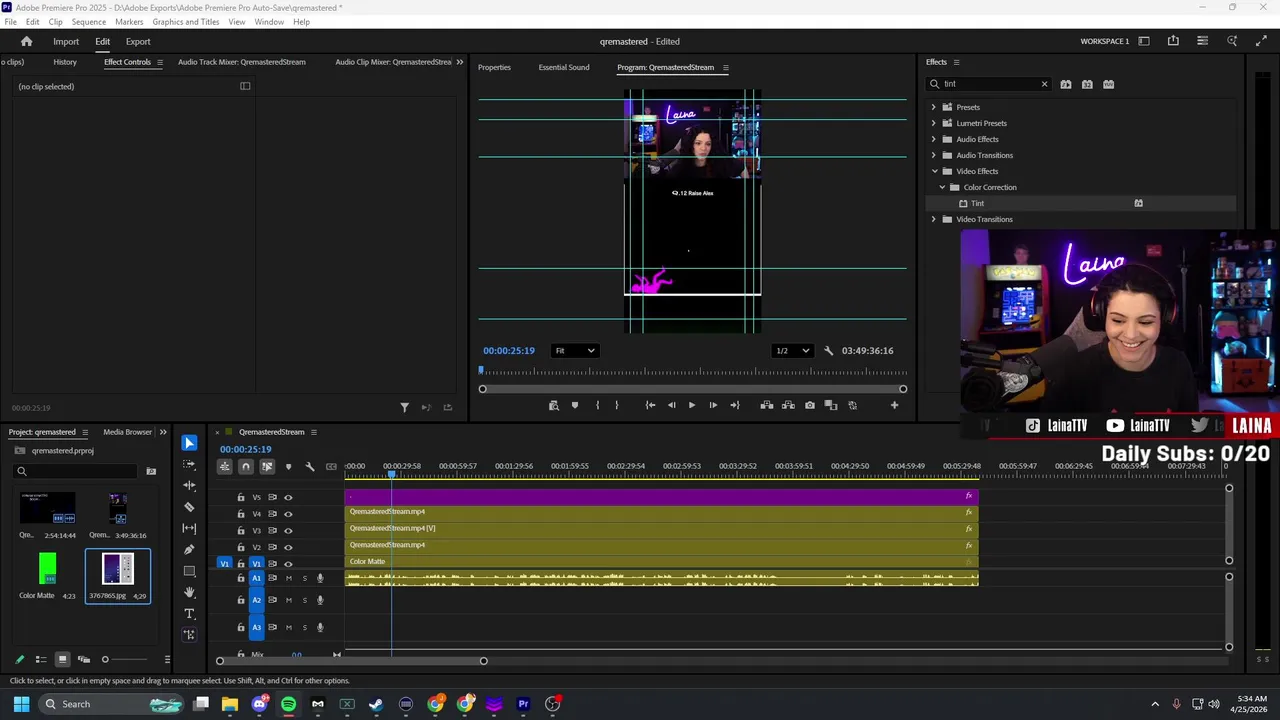Play the sequence in the Program monitor
Screen dimensions: 1280x720
[x=691, y=405]
